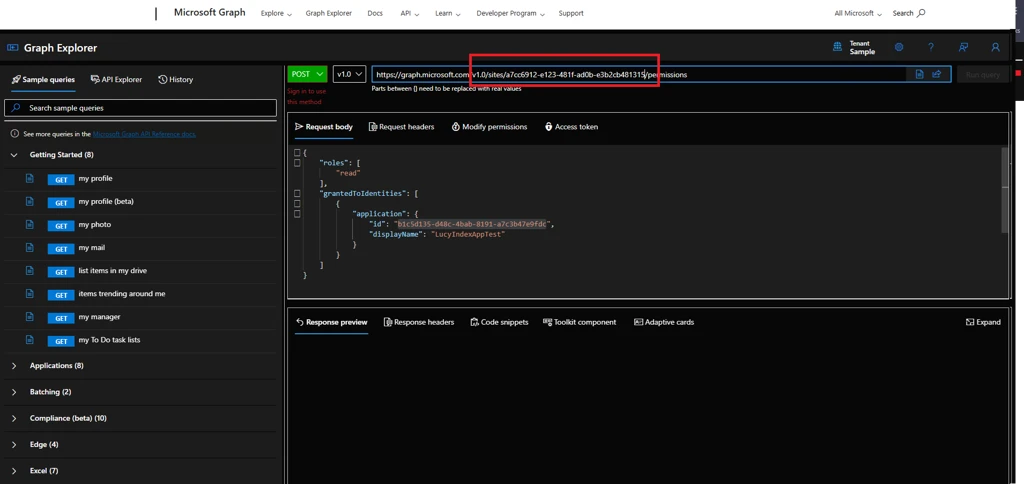Viewport: 1024px width, 484px height.
Task: Open the Graph Explorer settings gear
Action: tap(898, 47)
